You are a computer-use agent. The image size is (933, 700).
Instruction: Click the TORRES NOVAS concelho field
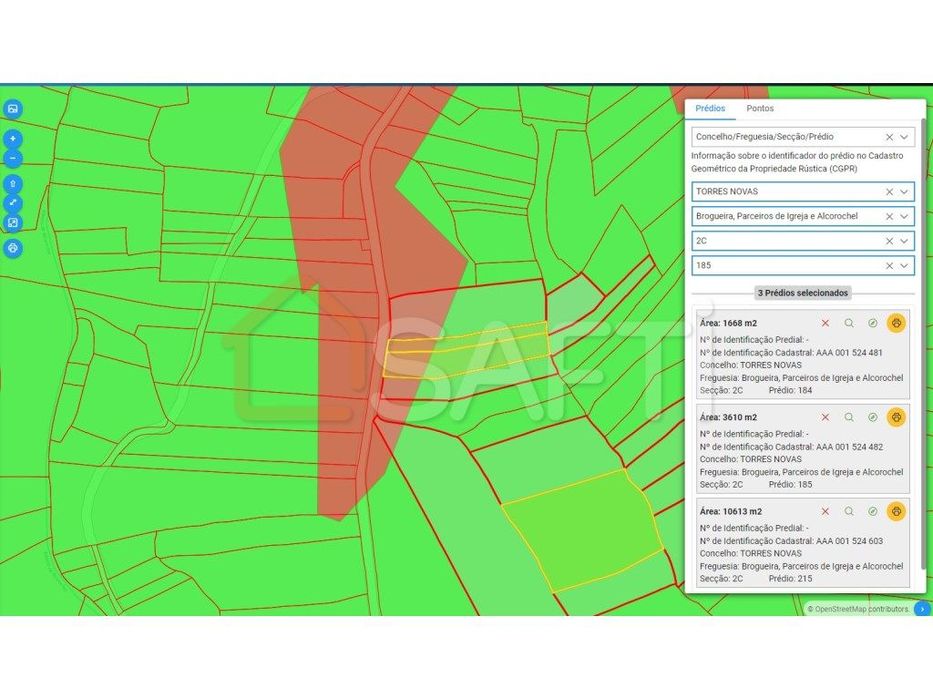click(x=803, y=192)
